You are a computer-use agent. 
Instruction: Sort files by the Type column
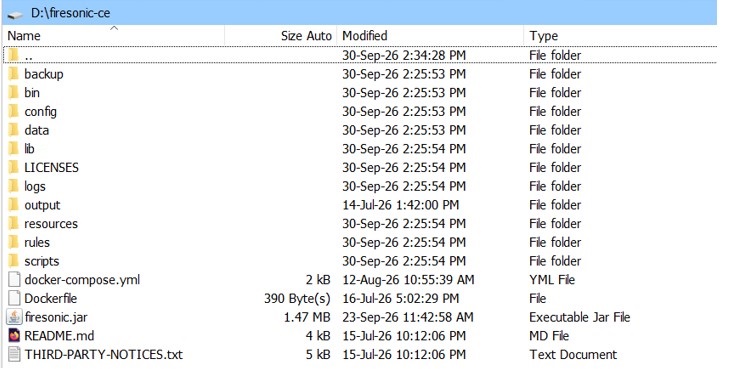(543, 35)
